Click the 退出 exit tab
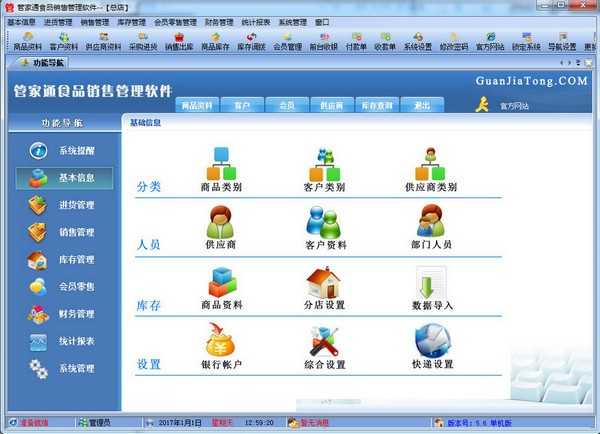The image size is (600, 434). click(x=422, y=105)
